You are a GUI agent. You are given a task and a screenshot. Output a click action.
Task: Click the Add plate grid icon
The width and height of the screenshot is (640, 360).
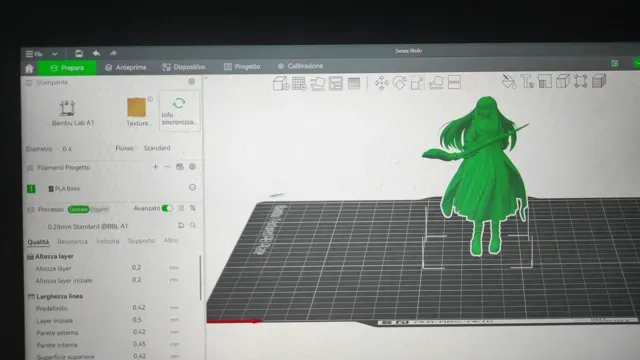pyautogui.click(x=299, y=83)
